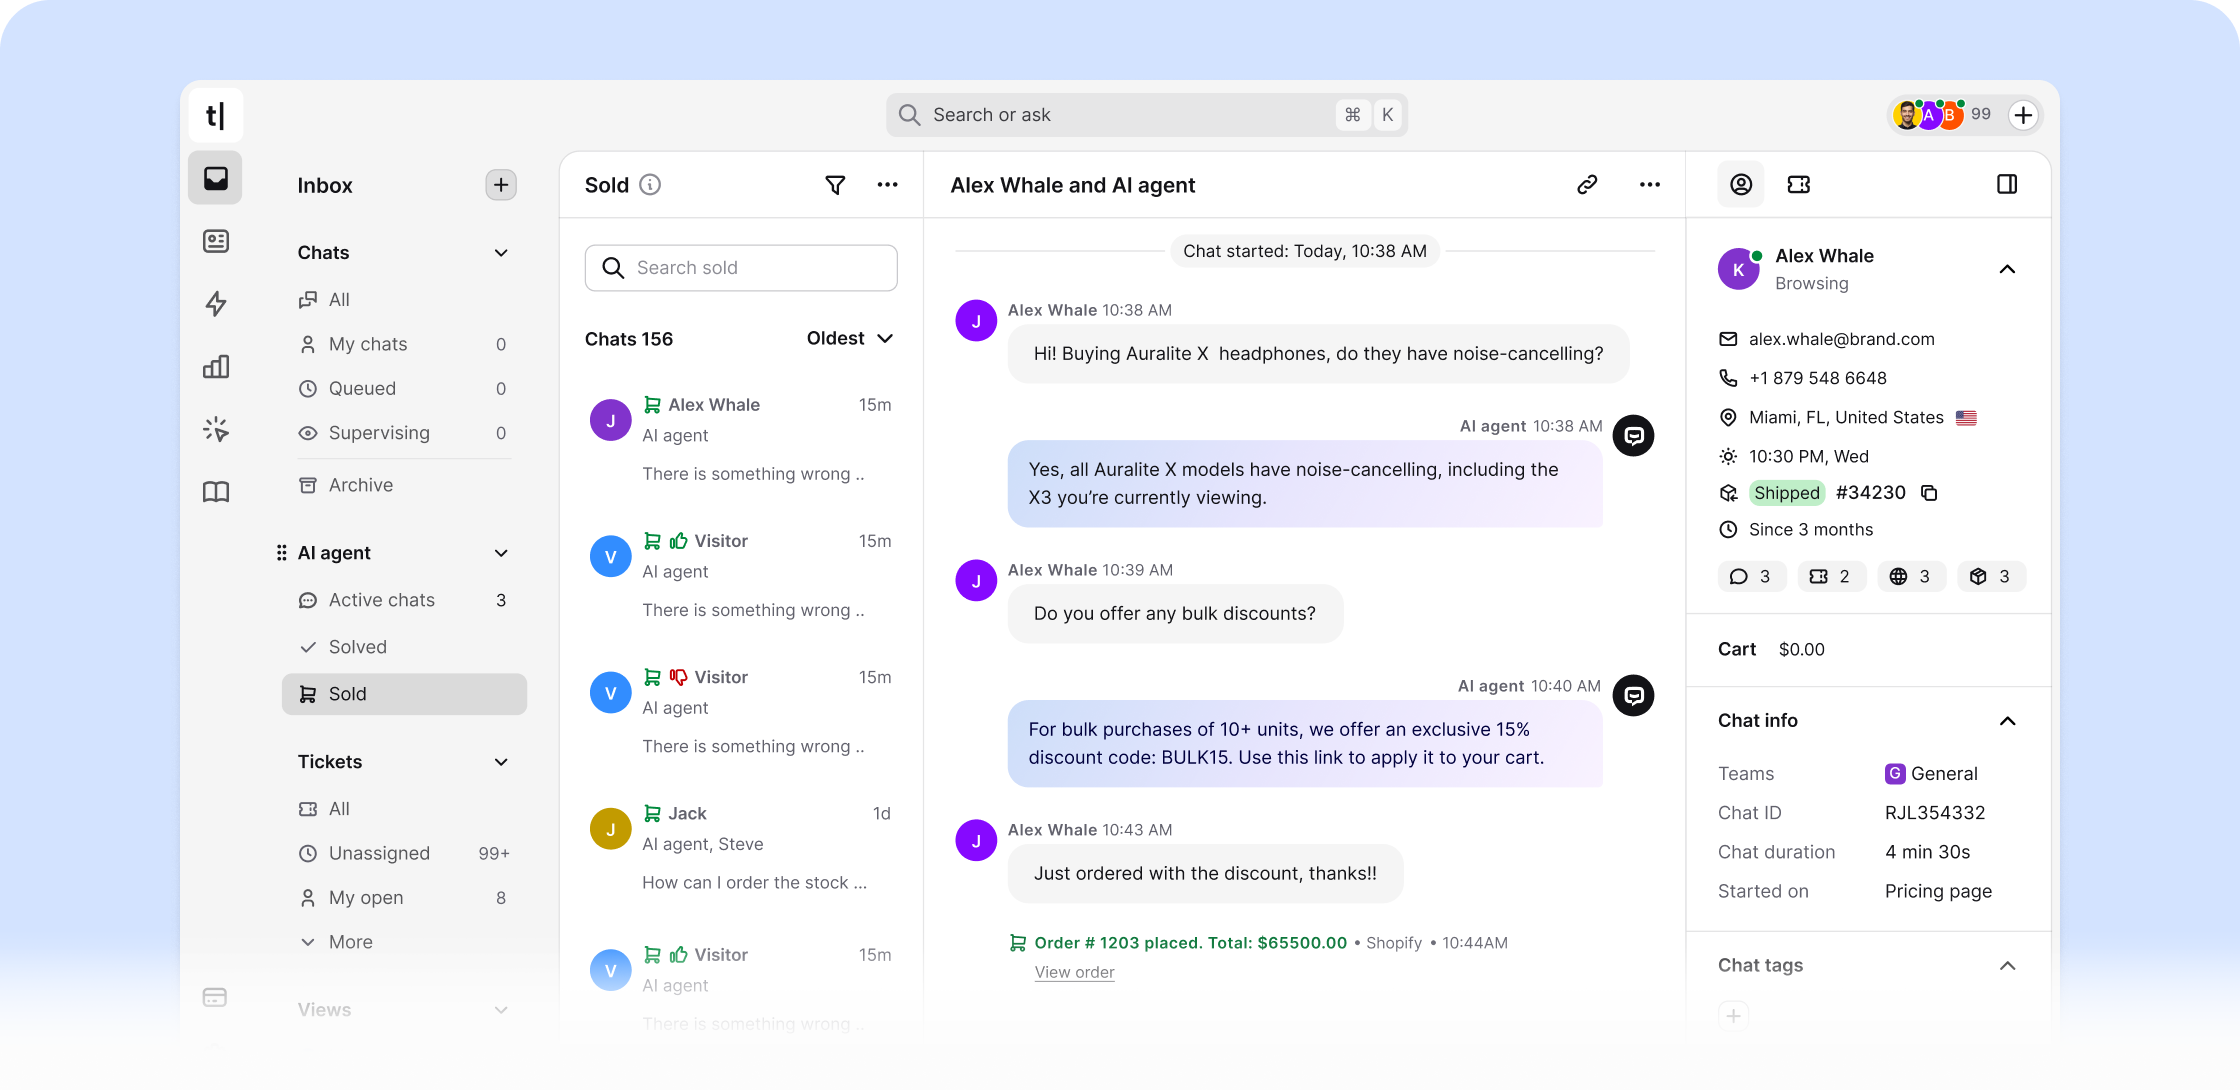Open the Inbox icon in the left sidebar
2240x1090 pixels.
click(215, 178)
